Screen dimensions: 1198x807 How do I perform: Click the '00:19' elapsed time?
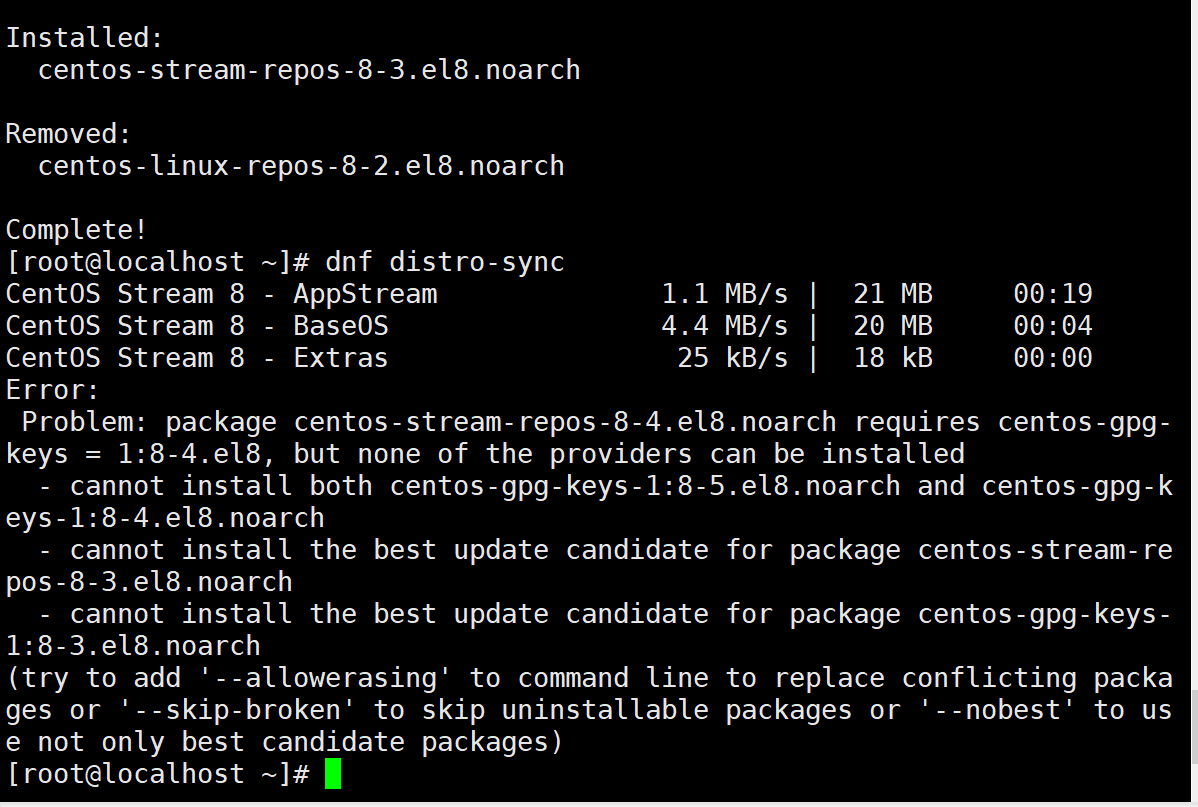(x=1053, y=293)
